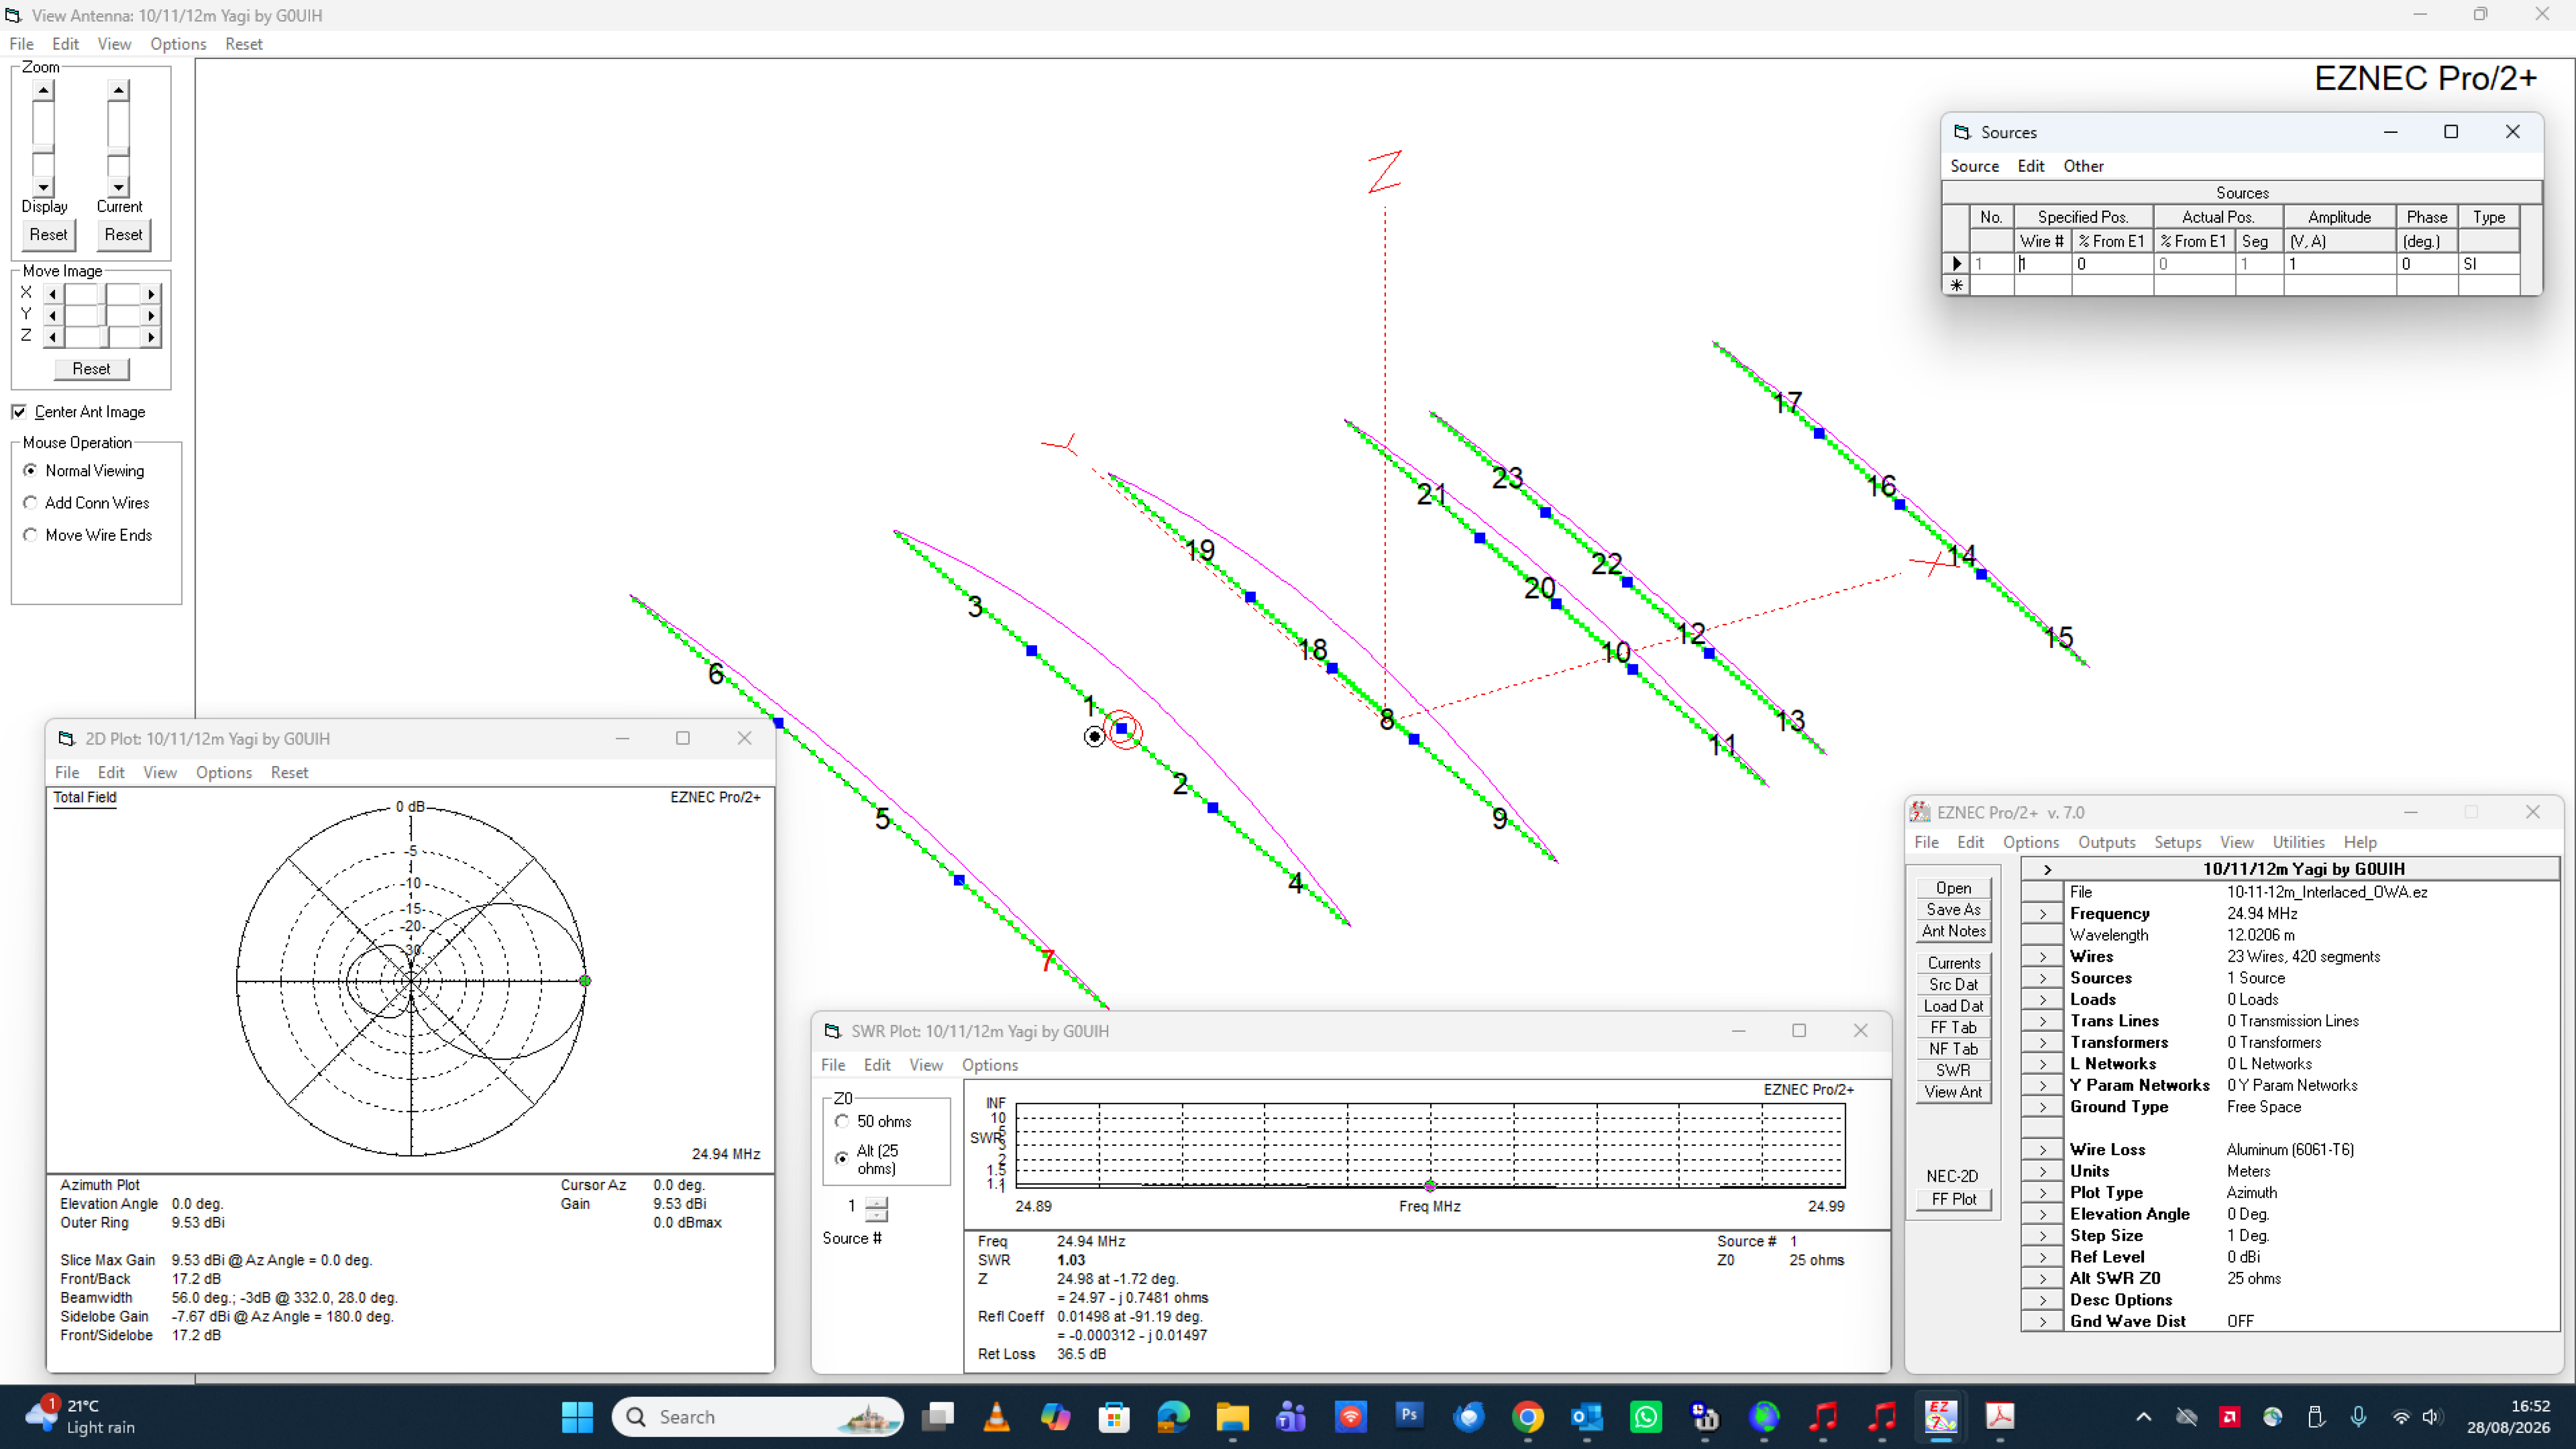This screenshot has width=2576, height=1449.
Task: Open Task View from the taskbar
Action: pos(937,1416)
